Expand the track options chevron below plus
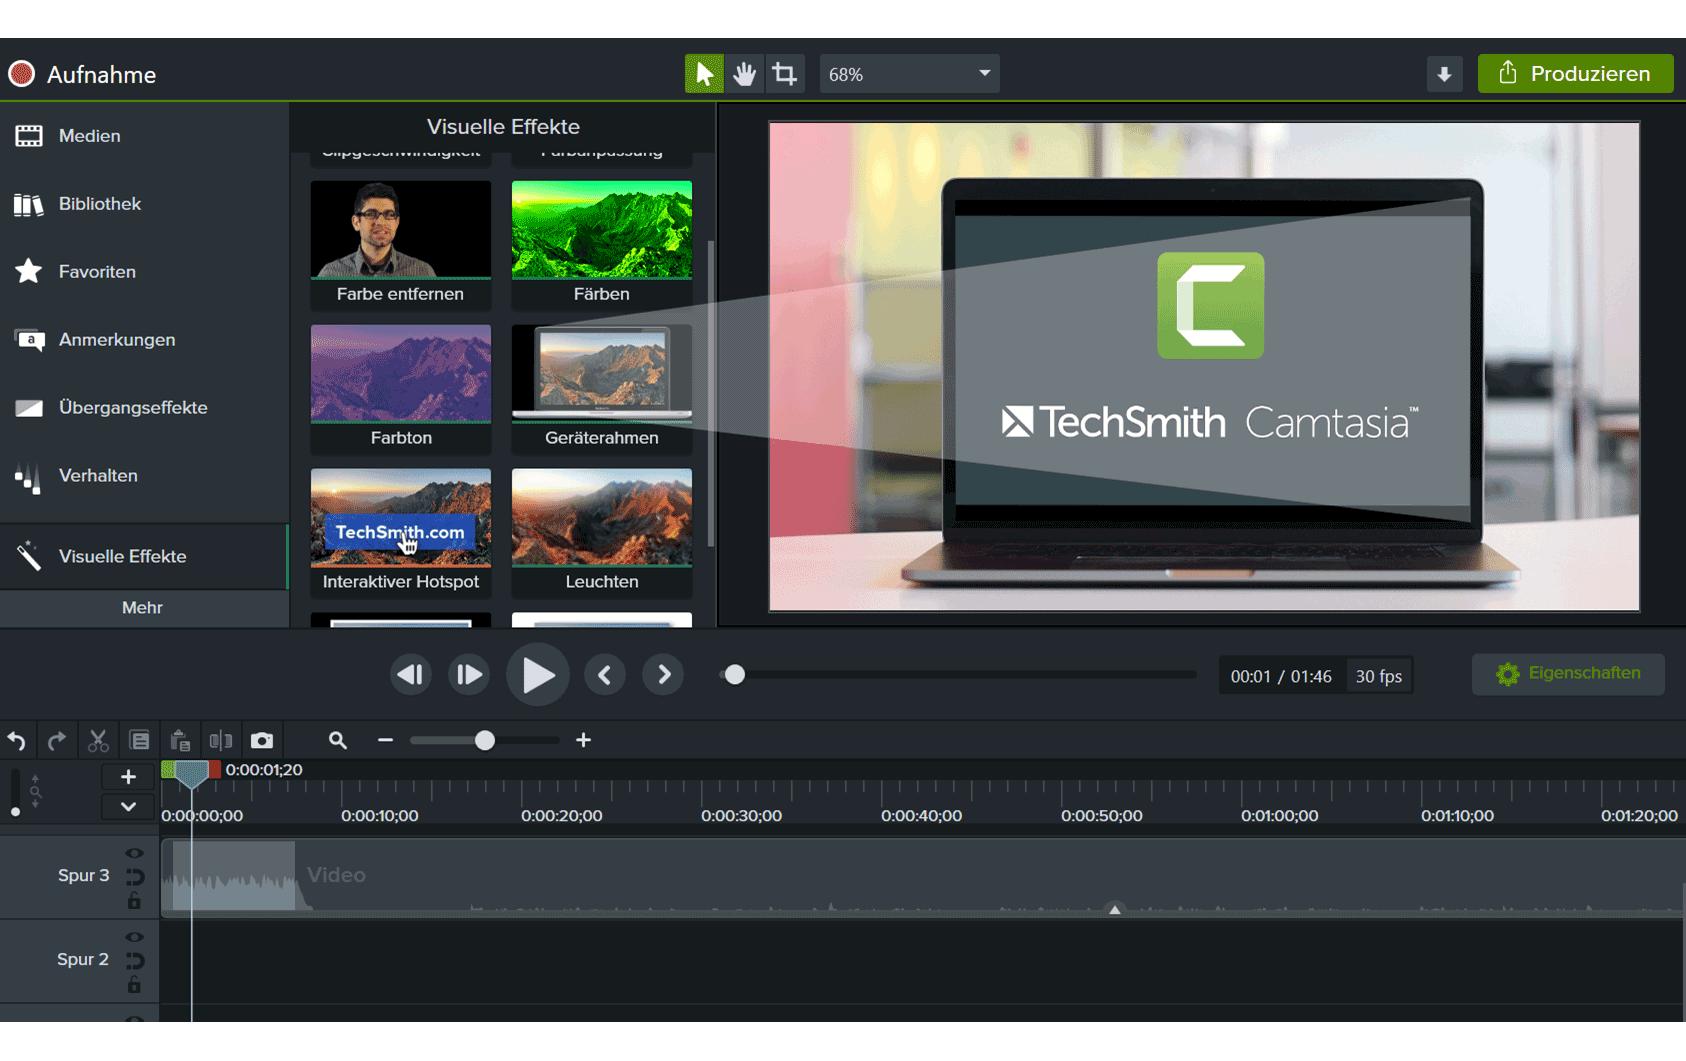 point(128,806)
